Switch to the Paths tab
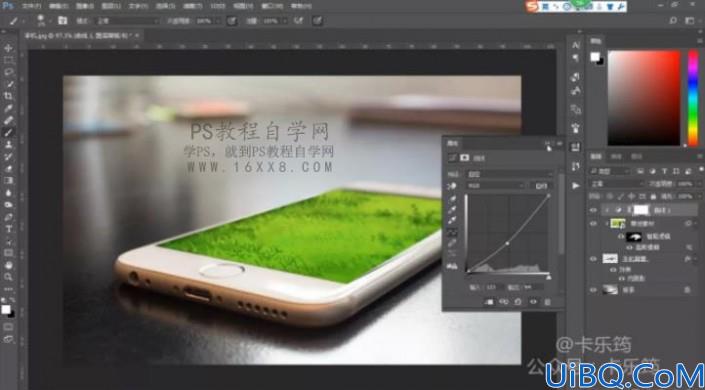Screen dimensions: 705x390 click(636, 157)
